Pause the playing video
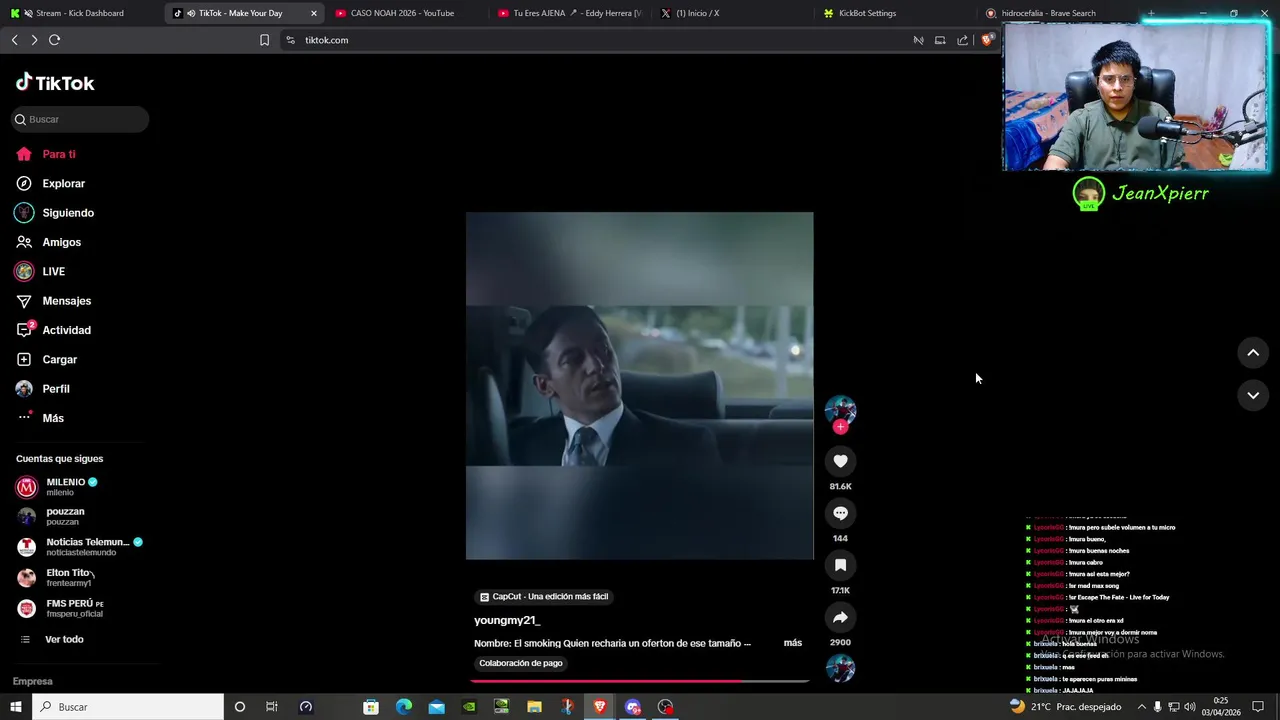The image size is (1280, 720). pyautogui.click(x=640, y=386)
